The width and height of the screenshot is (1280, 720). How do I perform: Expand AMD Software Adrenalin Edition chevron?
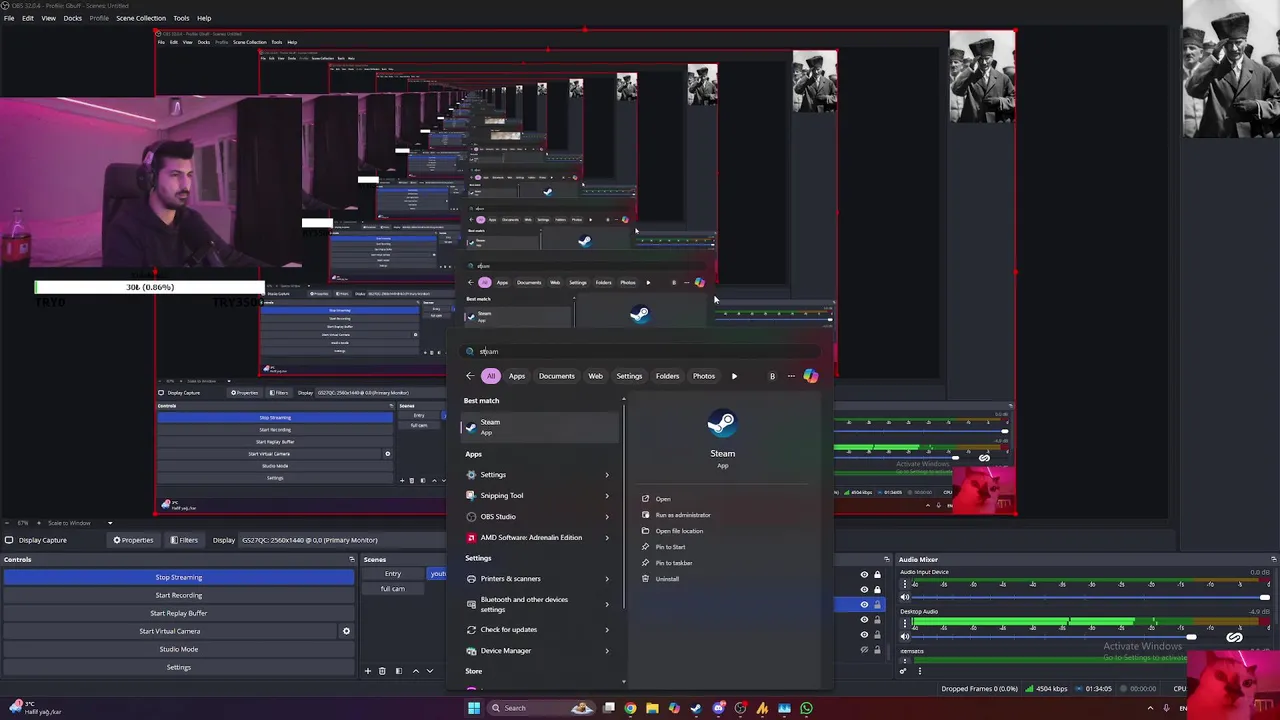click(x=606, y=538)
